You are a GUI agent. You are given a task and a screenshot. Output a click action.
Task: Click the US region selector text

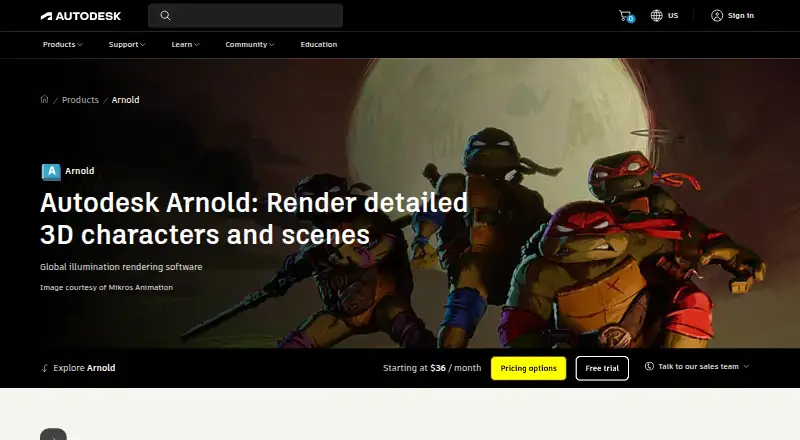coord(673,16)
